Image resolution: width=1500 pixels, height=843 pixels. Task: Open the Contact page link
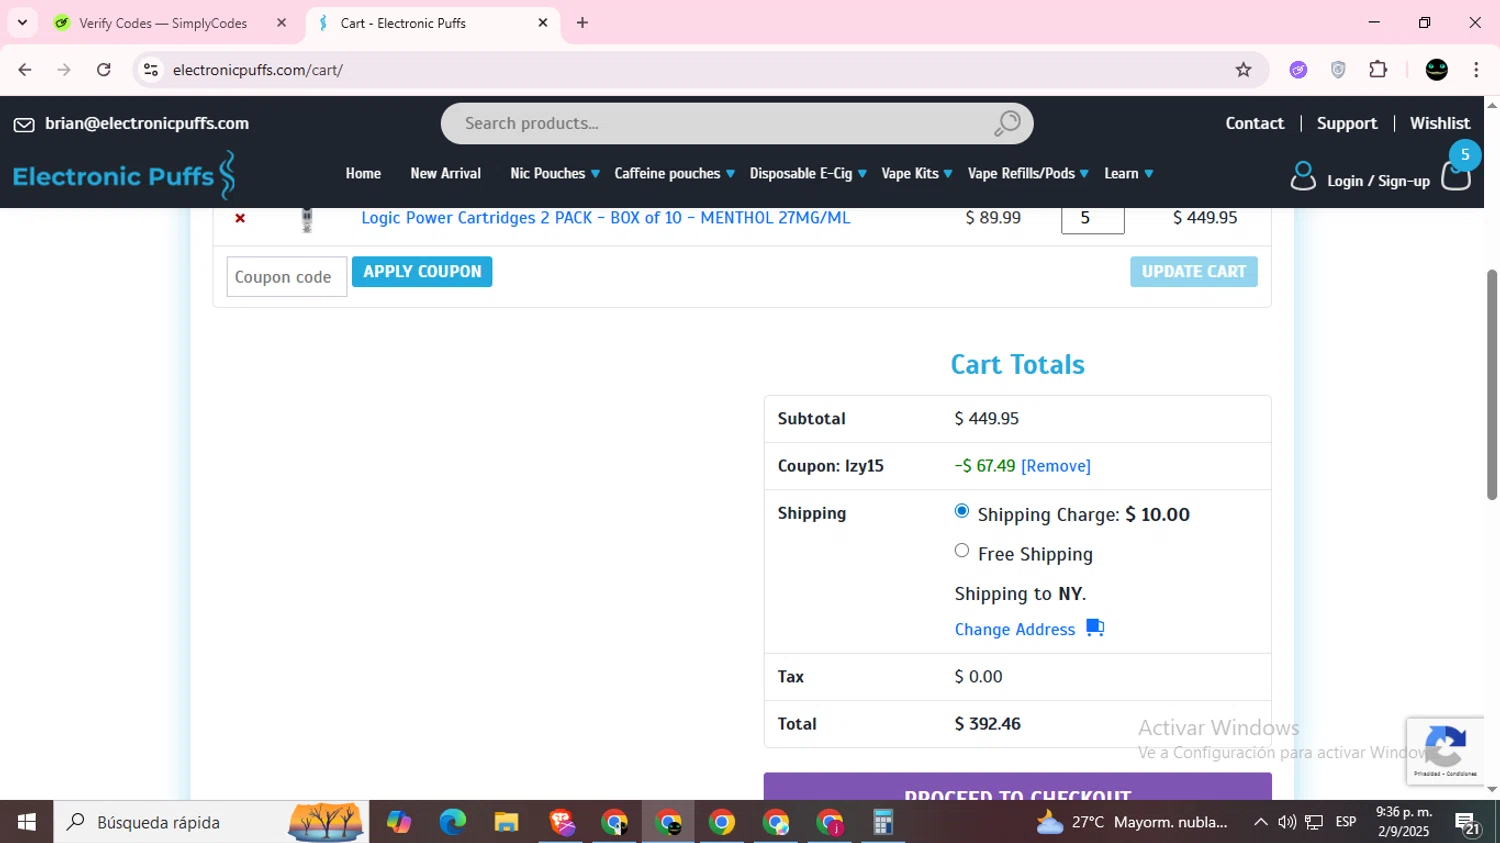click(x=1255, y=124)
